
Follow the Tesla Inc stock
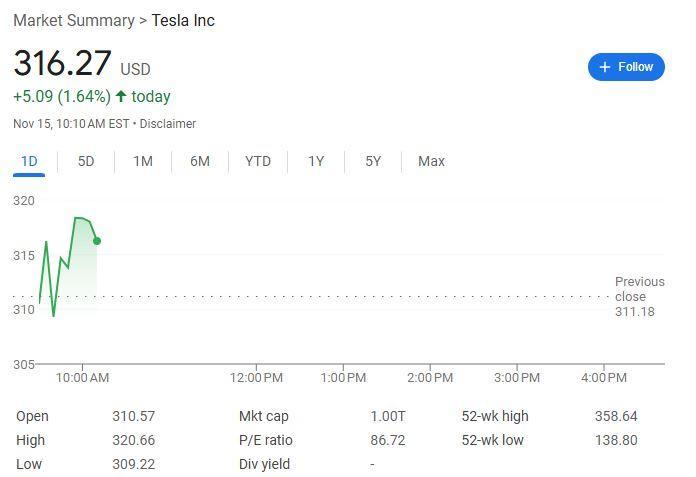(626, 67)
